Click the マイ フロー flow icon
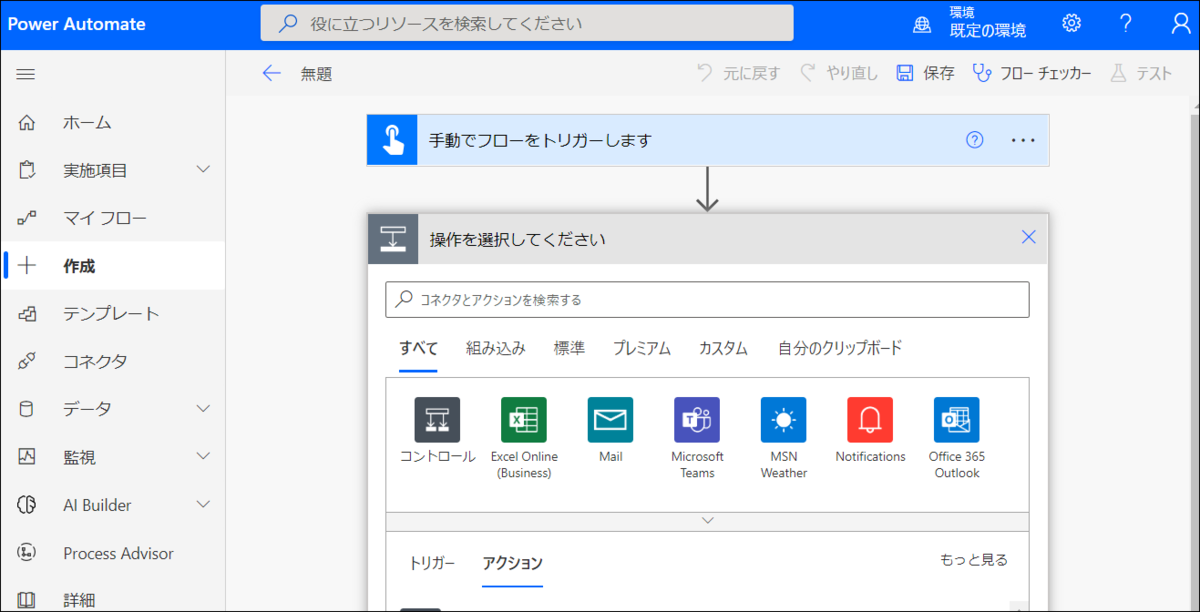Screen dimensions: 1200x612 pyautogui.click(x=27, y=218)
